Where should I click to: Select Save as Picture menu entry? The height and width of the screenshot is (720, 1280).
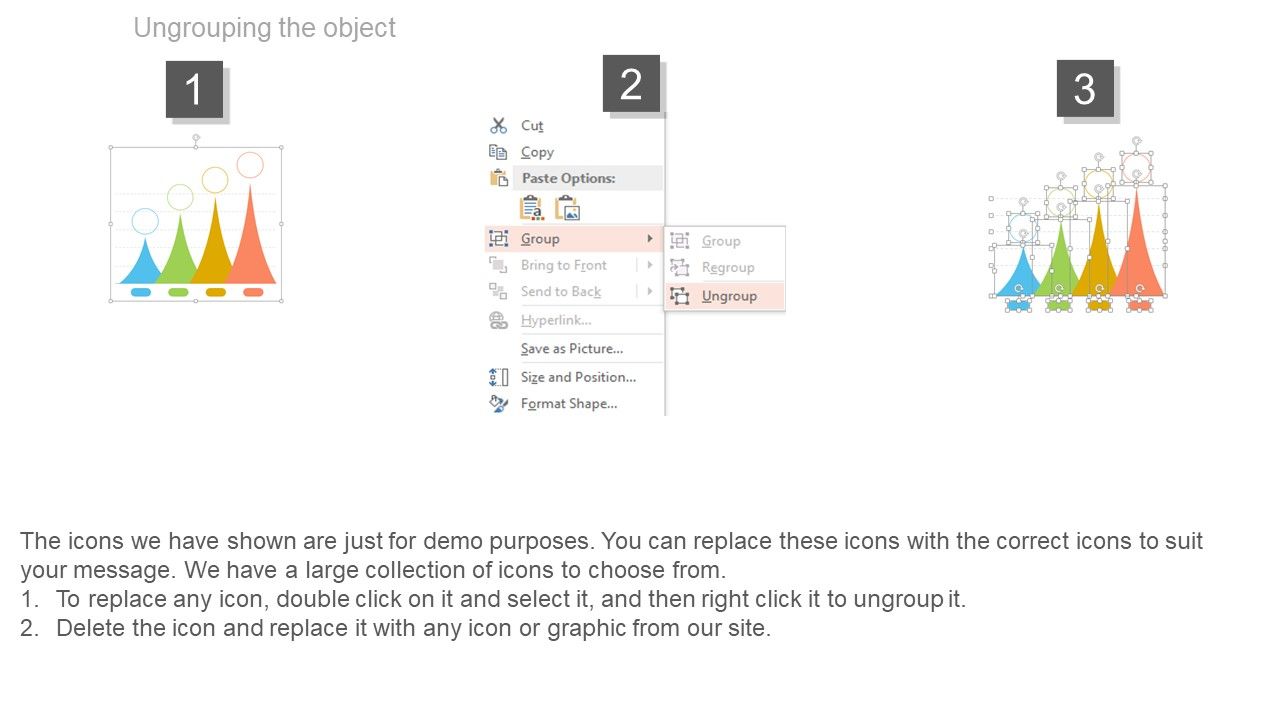coord(574,349)
